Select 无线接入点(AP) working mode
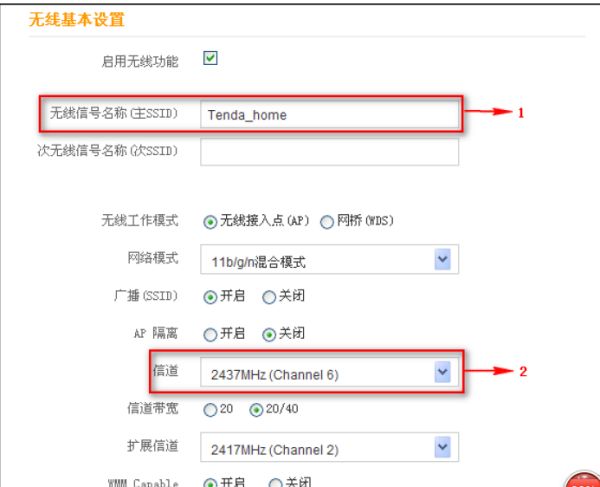Screen dimensions: 600x487 (x=210, y=222)
